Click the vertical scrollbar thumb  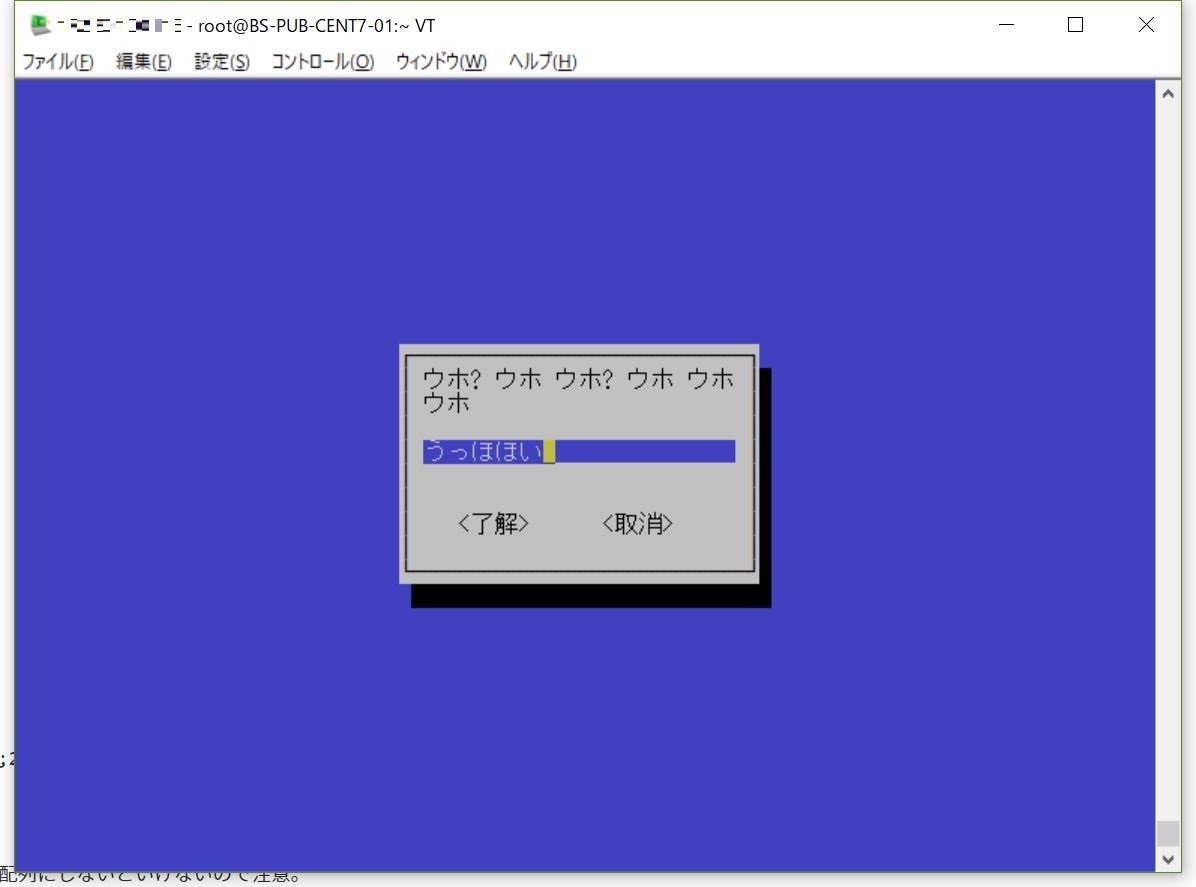tap(1167, 833)
